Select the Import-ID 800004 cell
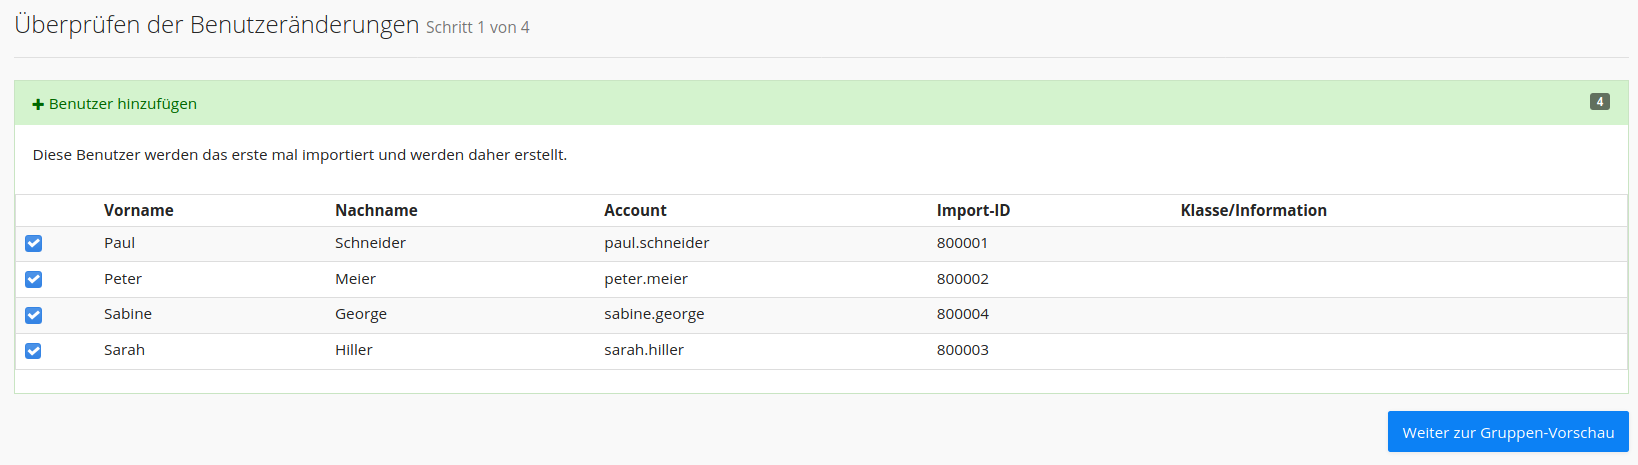Screen dimensions: 1638x465 pyautogui.click(x=962, y=314)
